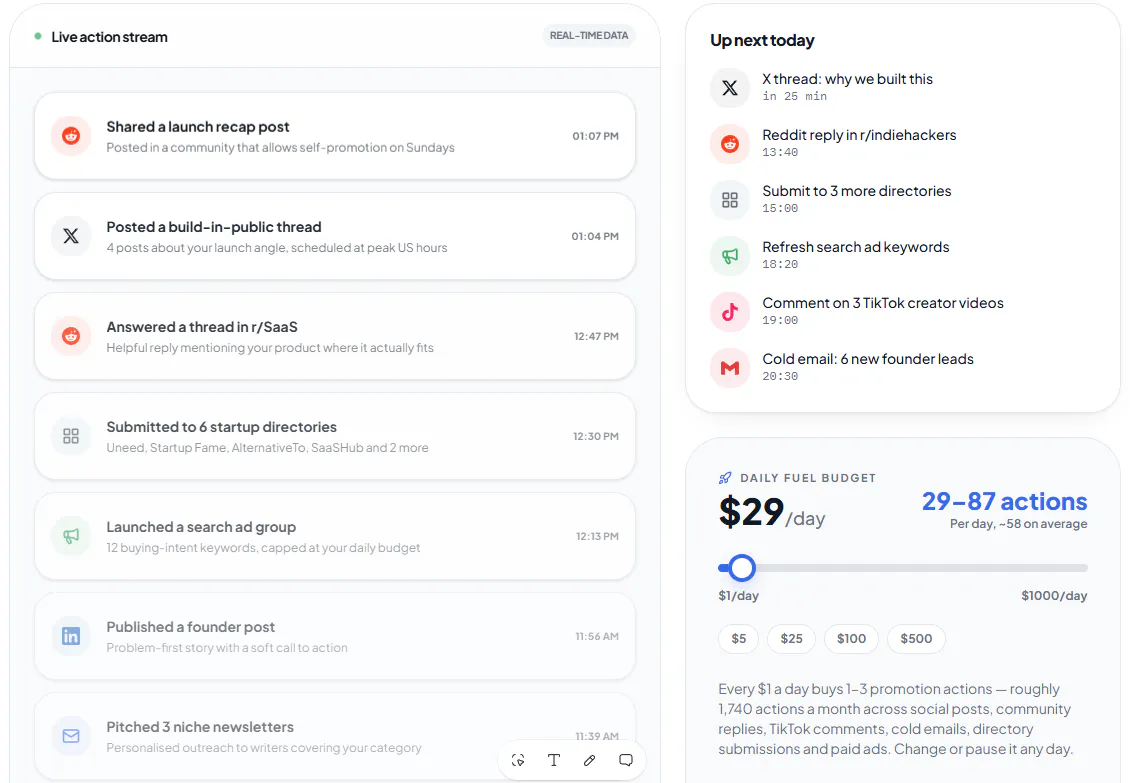Click '12 buying-intent keywords' description

(x=263, y=548)
